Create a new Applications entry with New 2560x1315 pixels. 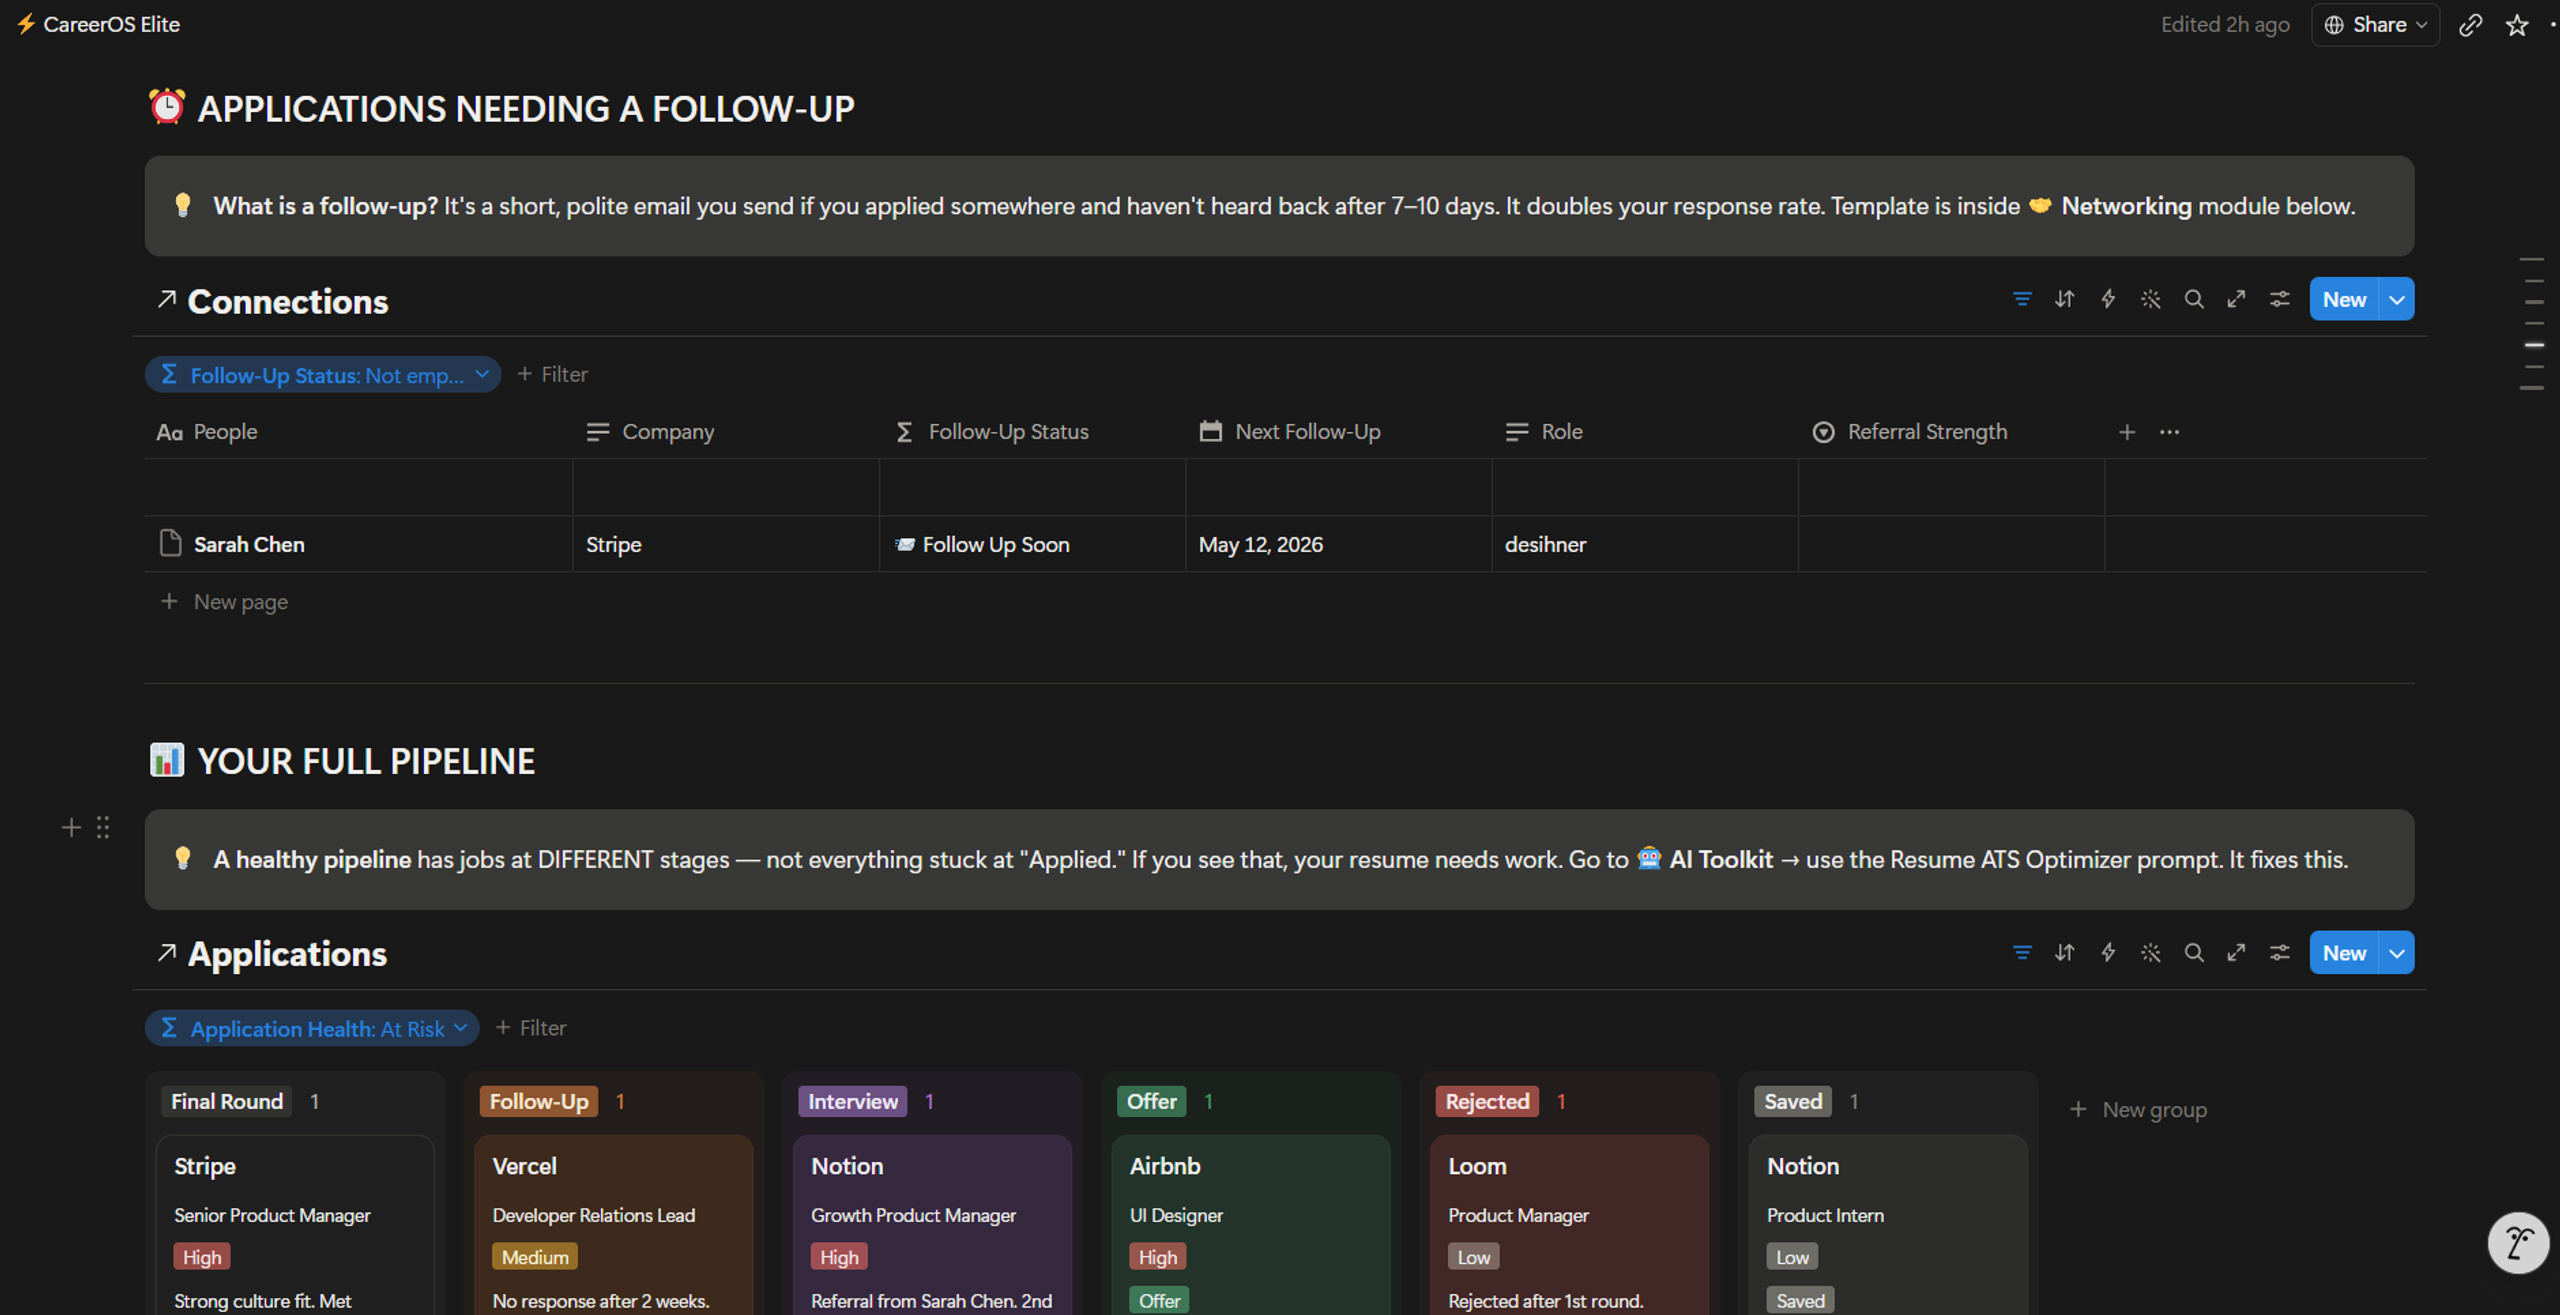coord(2344,953)
